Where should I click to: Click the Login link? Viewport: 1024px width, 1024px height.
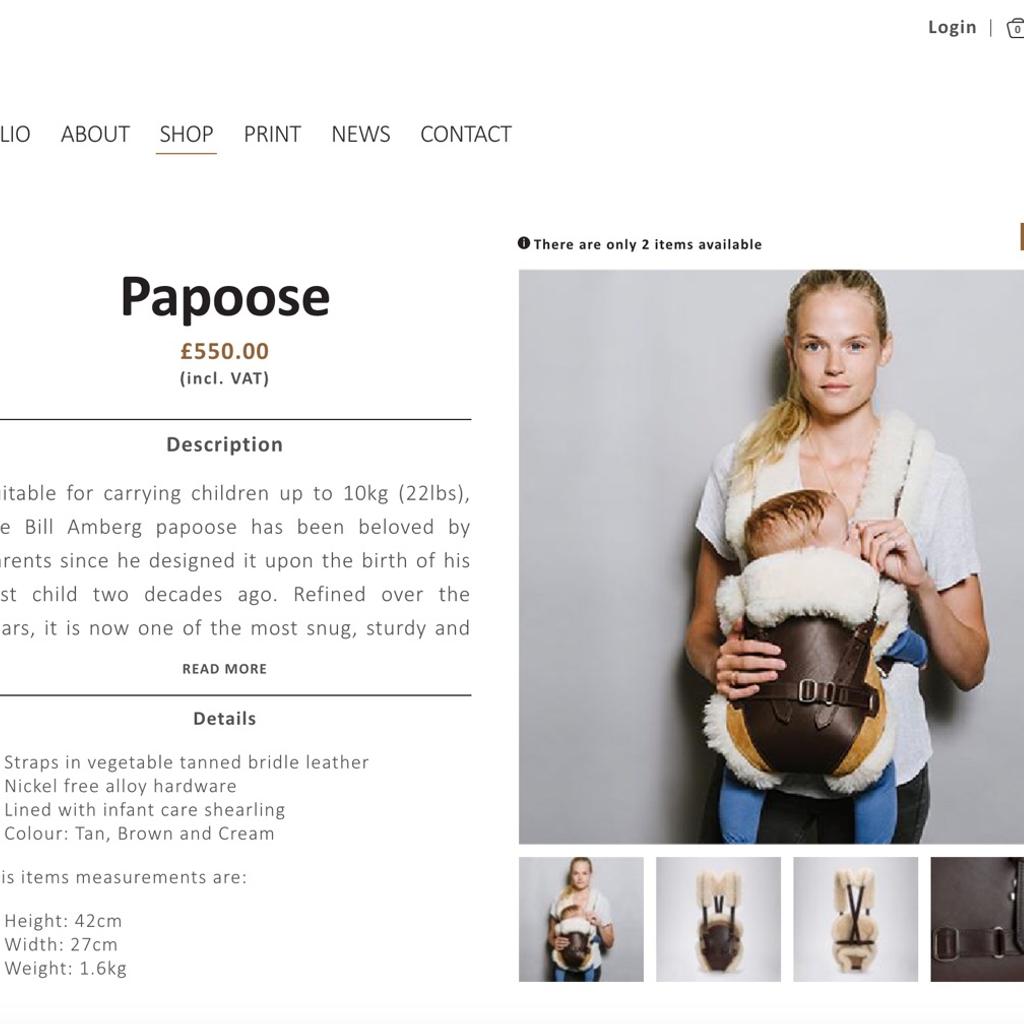(952, 27)
